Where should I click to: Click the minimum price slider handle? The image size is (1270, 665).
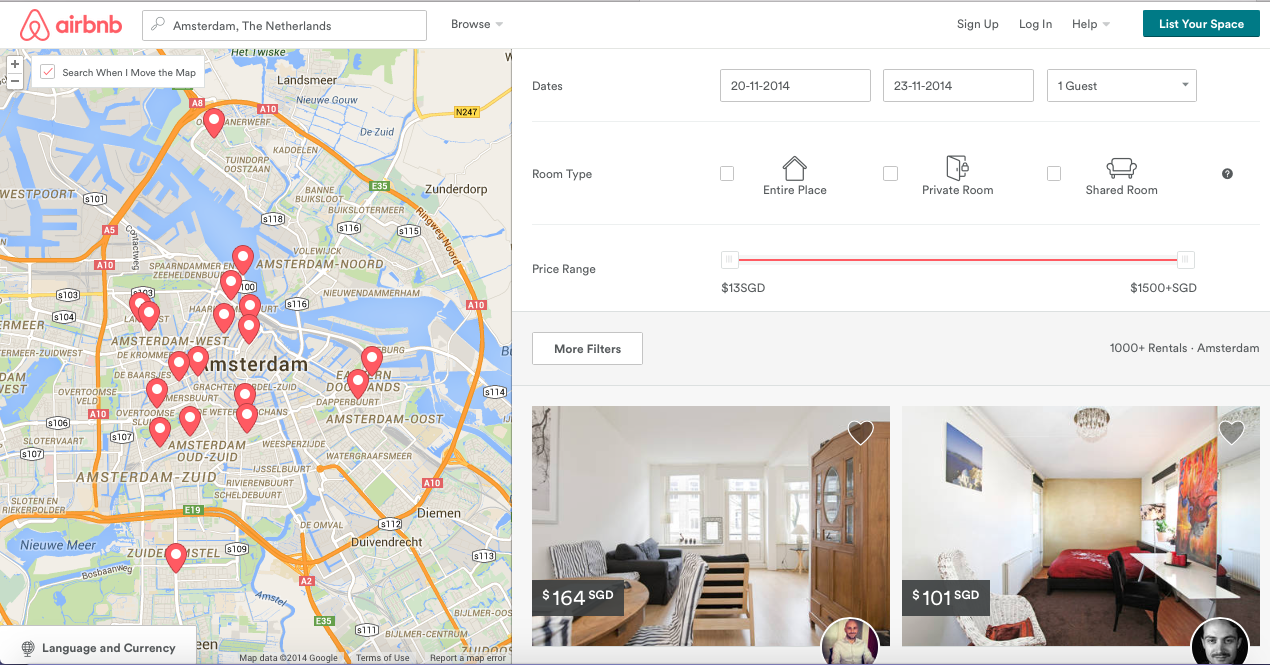pyautogui.click(x=730, y=260)
